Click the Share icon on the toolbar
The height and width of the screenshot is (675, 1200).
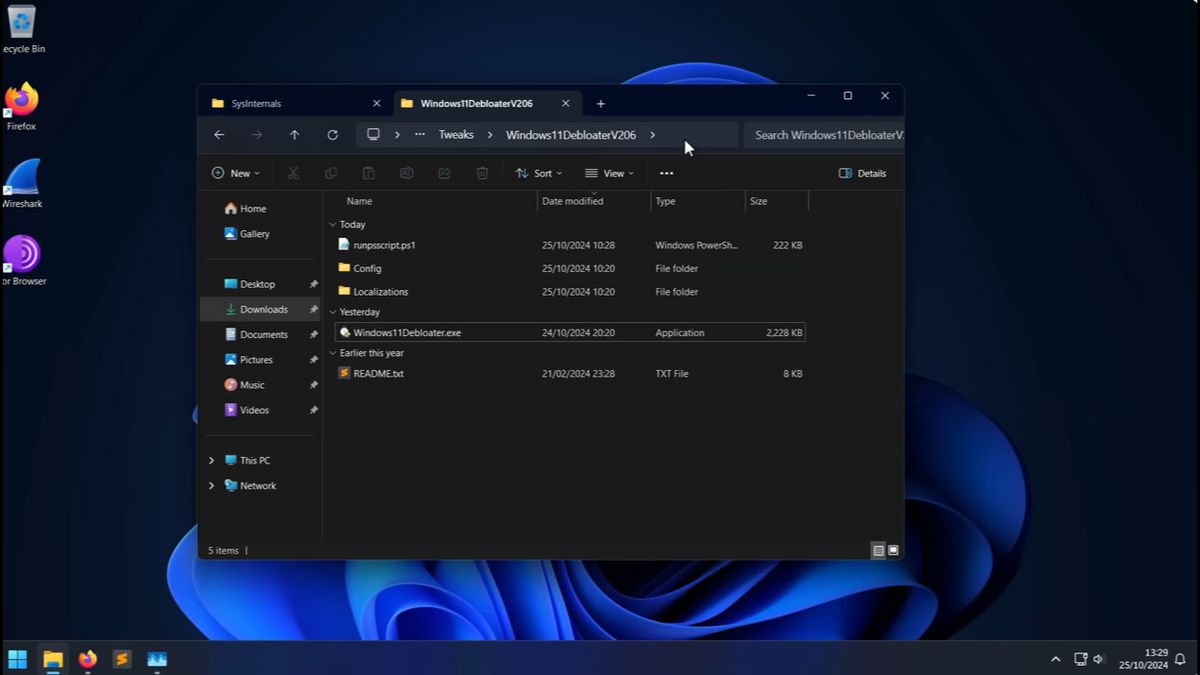tap(443, 173)
